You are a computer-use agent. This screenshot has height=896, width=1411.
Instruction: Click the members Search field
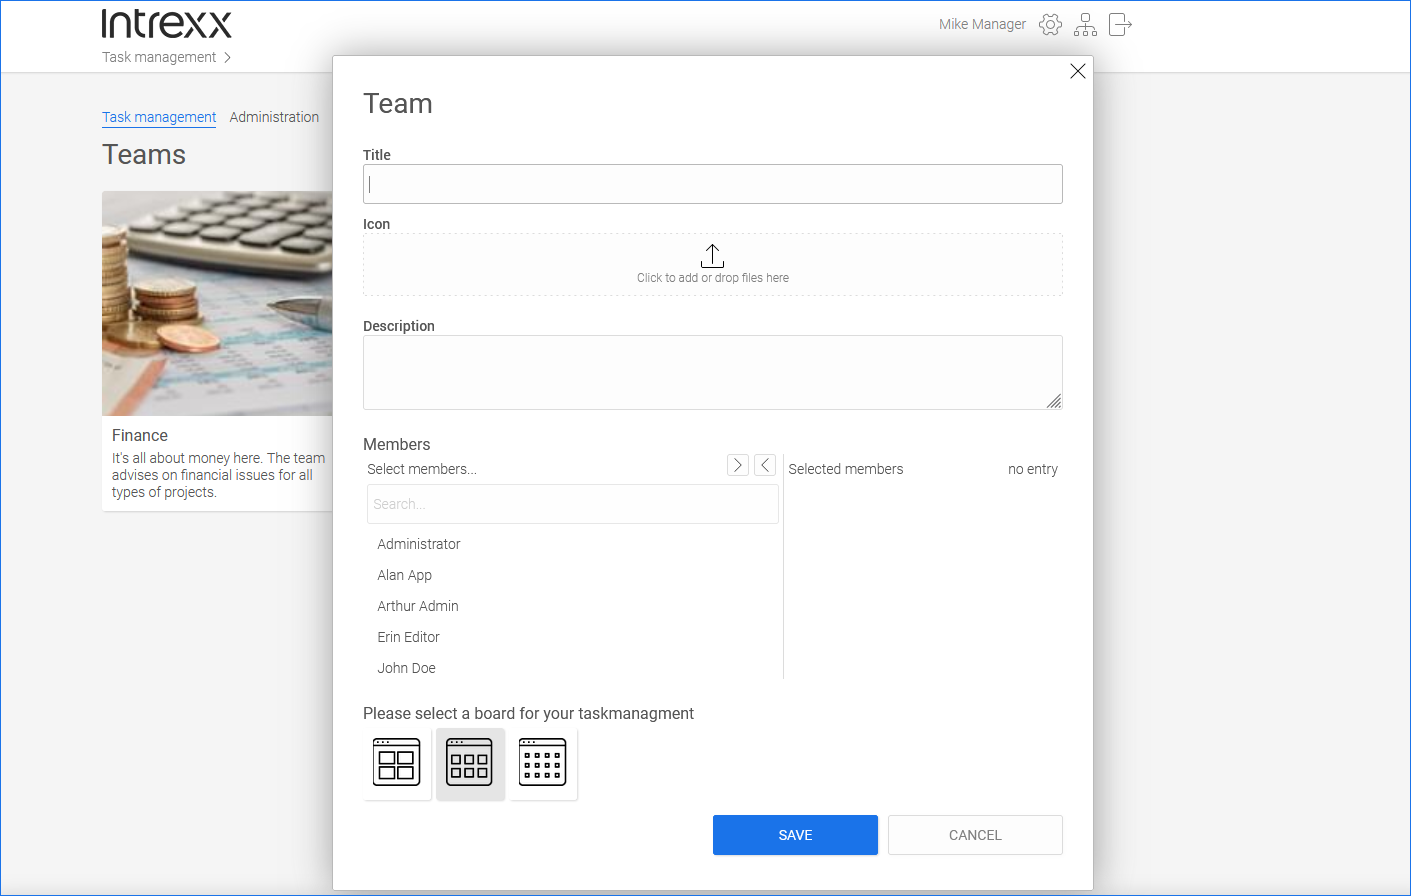572,504
